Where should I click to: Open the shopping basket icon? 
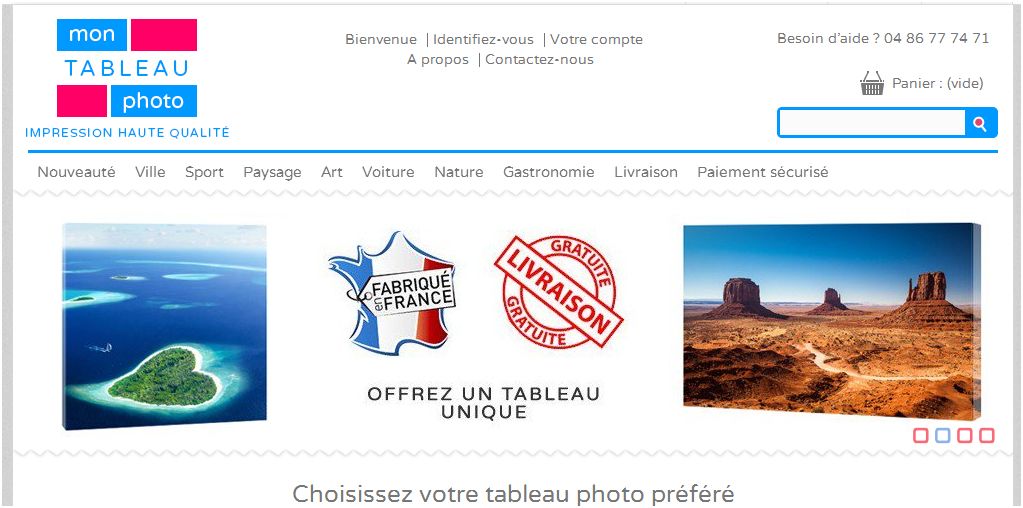(872, 83)
